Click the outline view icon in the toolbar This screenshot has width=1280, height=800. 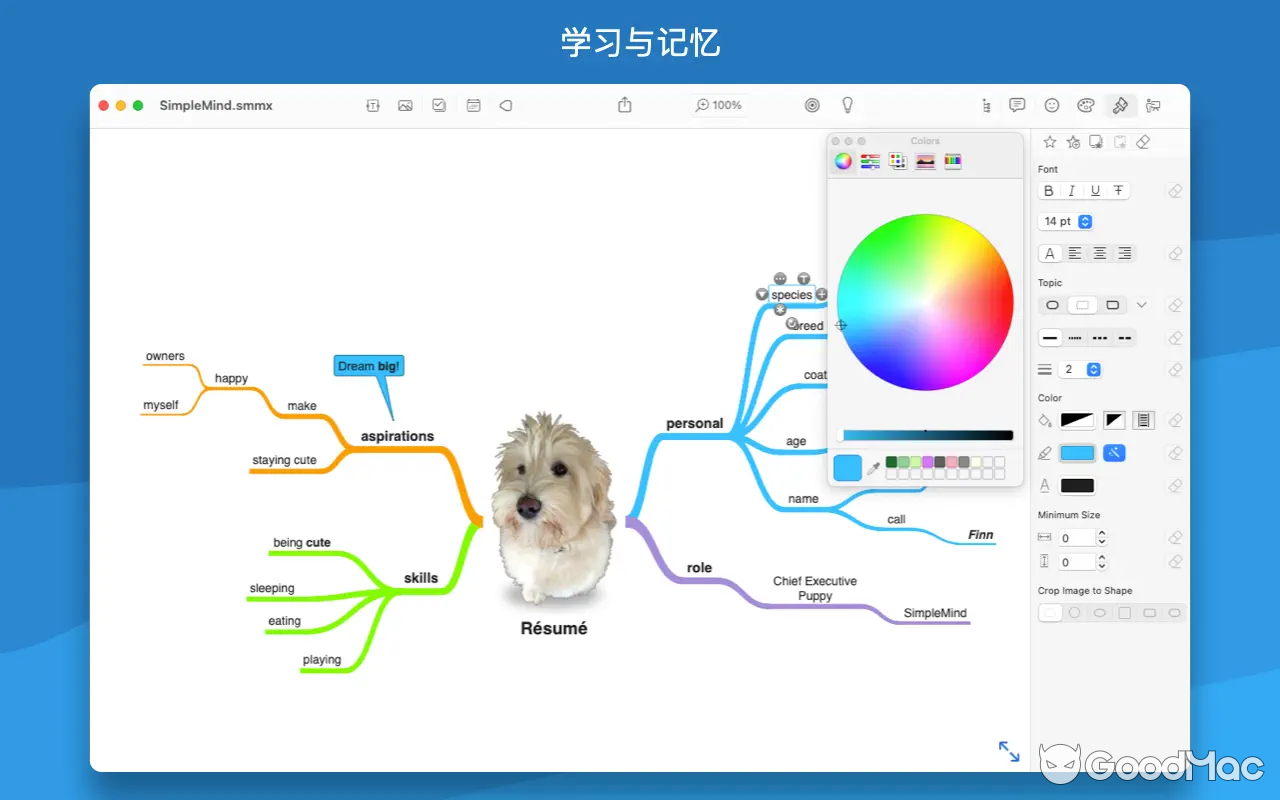[x=987, y=105]
